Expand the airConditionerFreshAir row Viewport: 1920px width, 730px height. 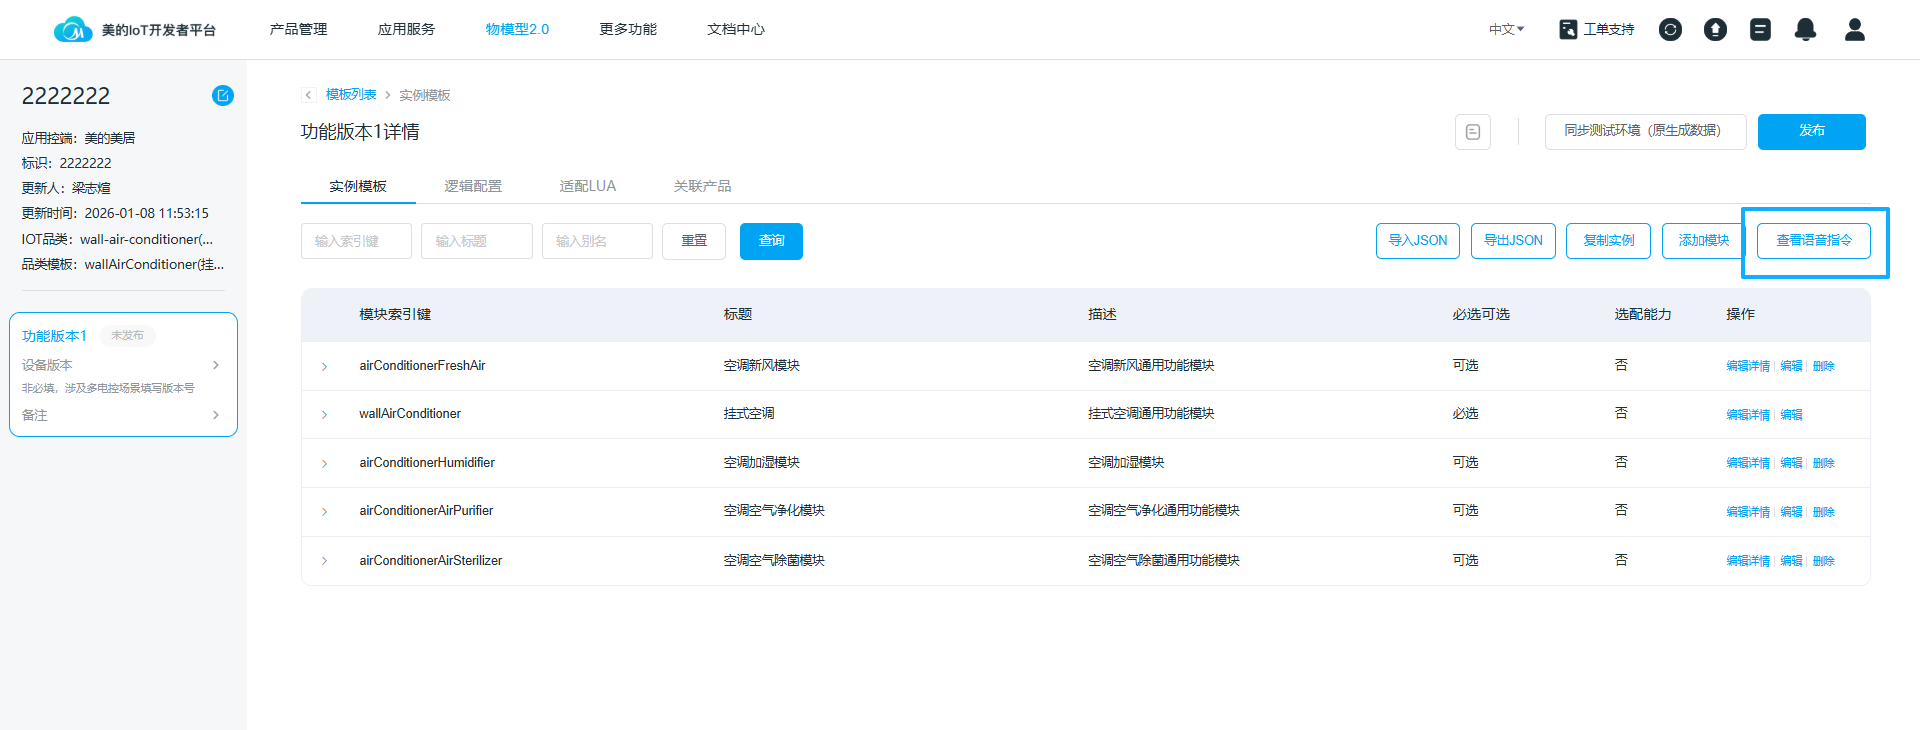click(324, 367)
